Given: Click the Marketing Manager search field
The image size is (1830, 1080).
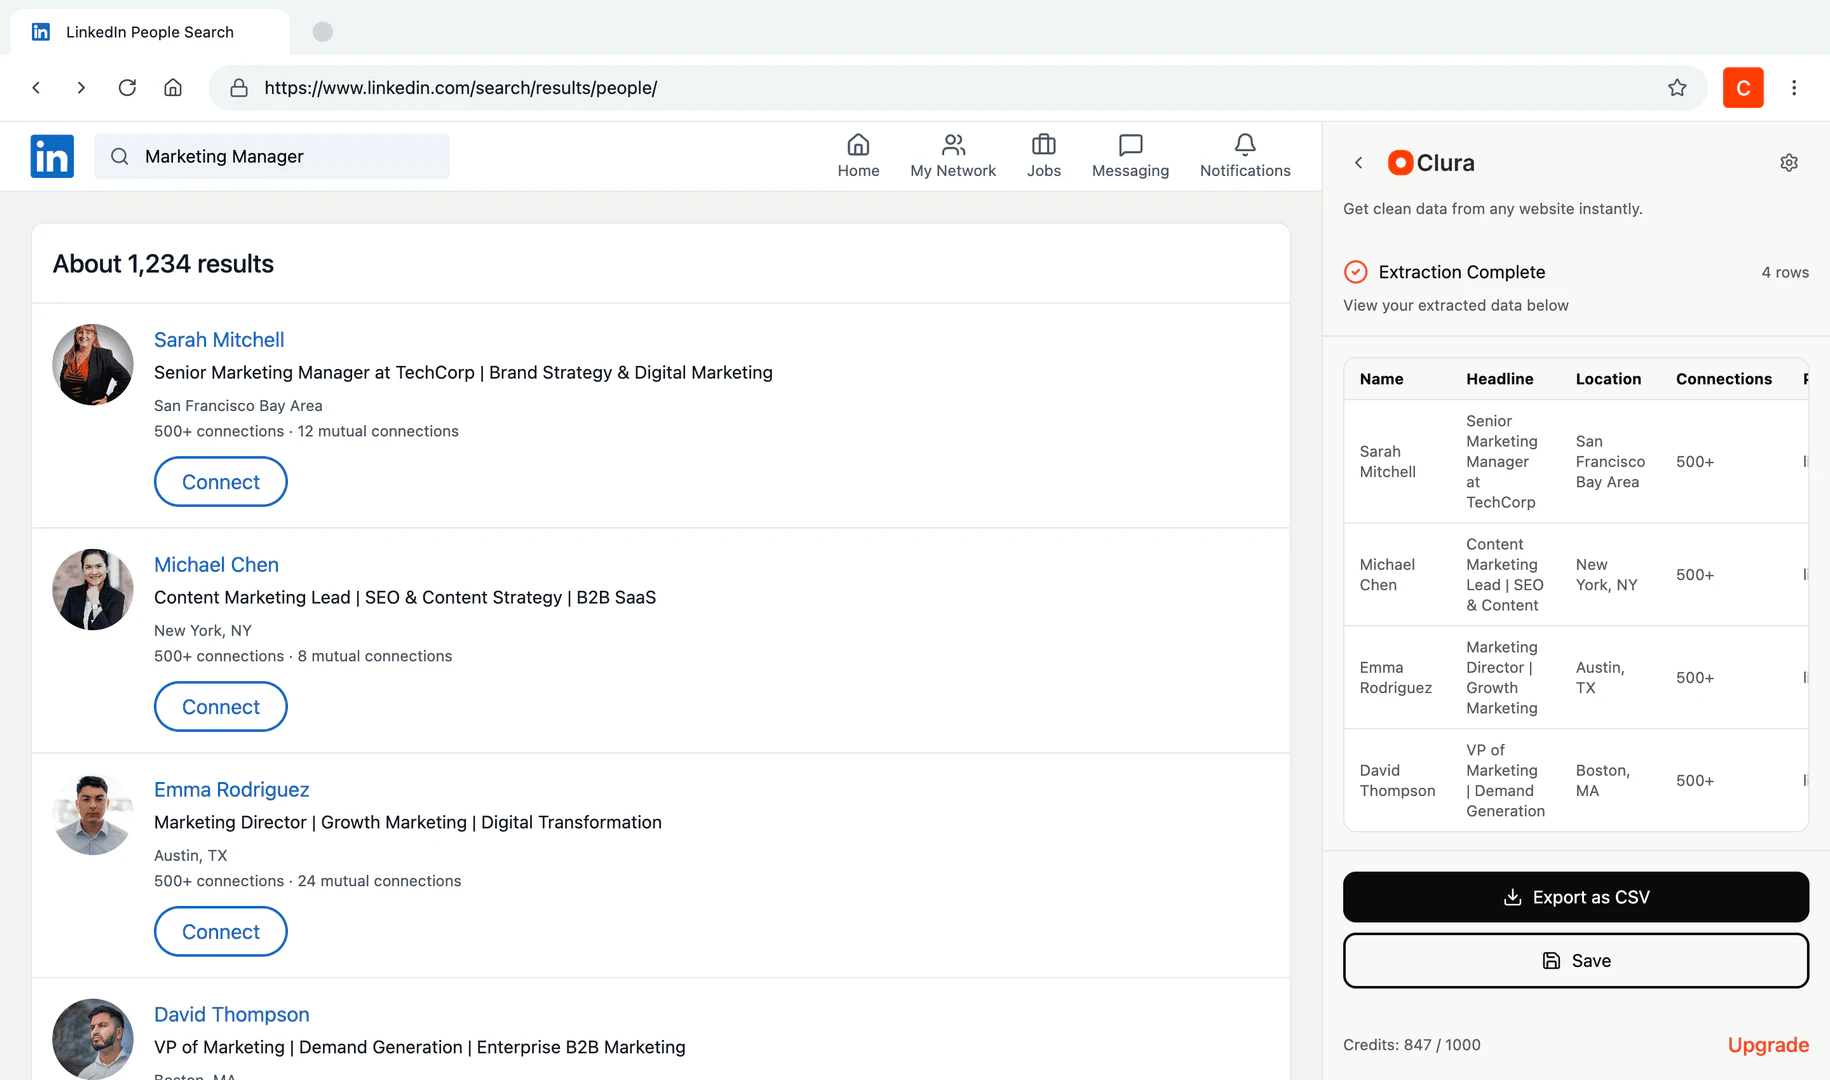Looking at the screenshot, I should pyautogui.click(x=272, y=156).
